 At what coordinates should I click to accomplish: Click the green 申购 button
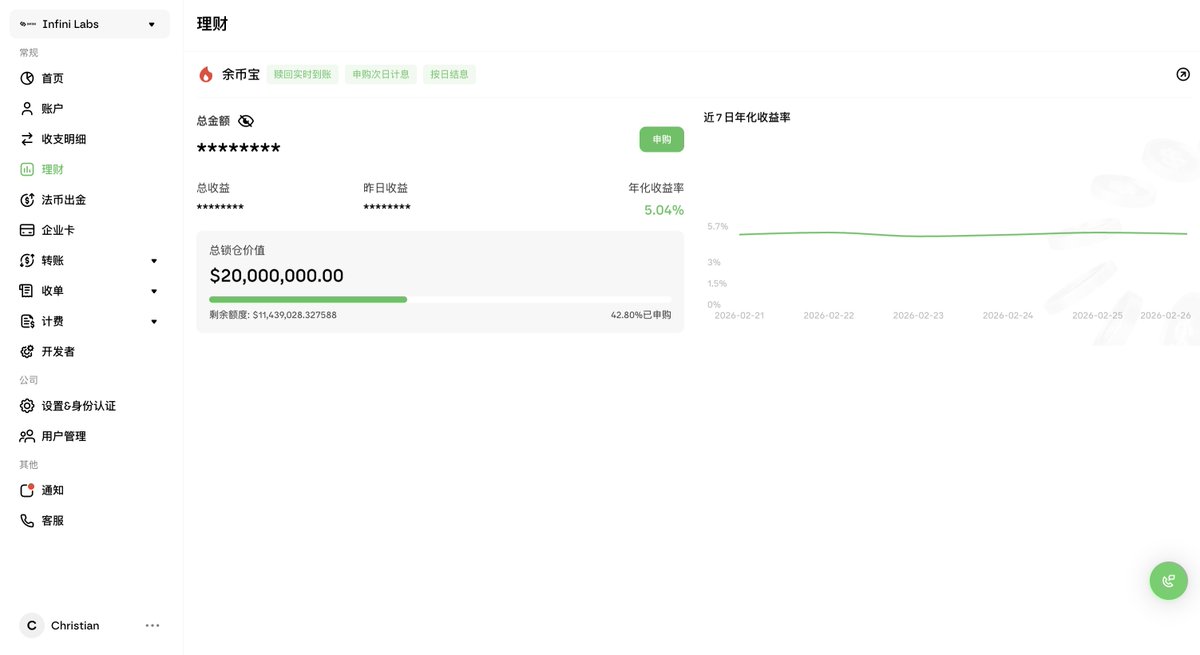[662, 139]
